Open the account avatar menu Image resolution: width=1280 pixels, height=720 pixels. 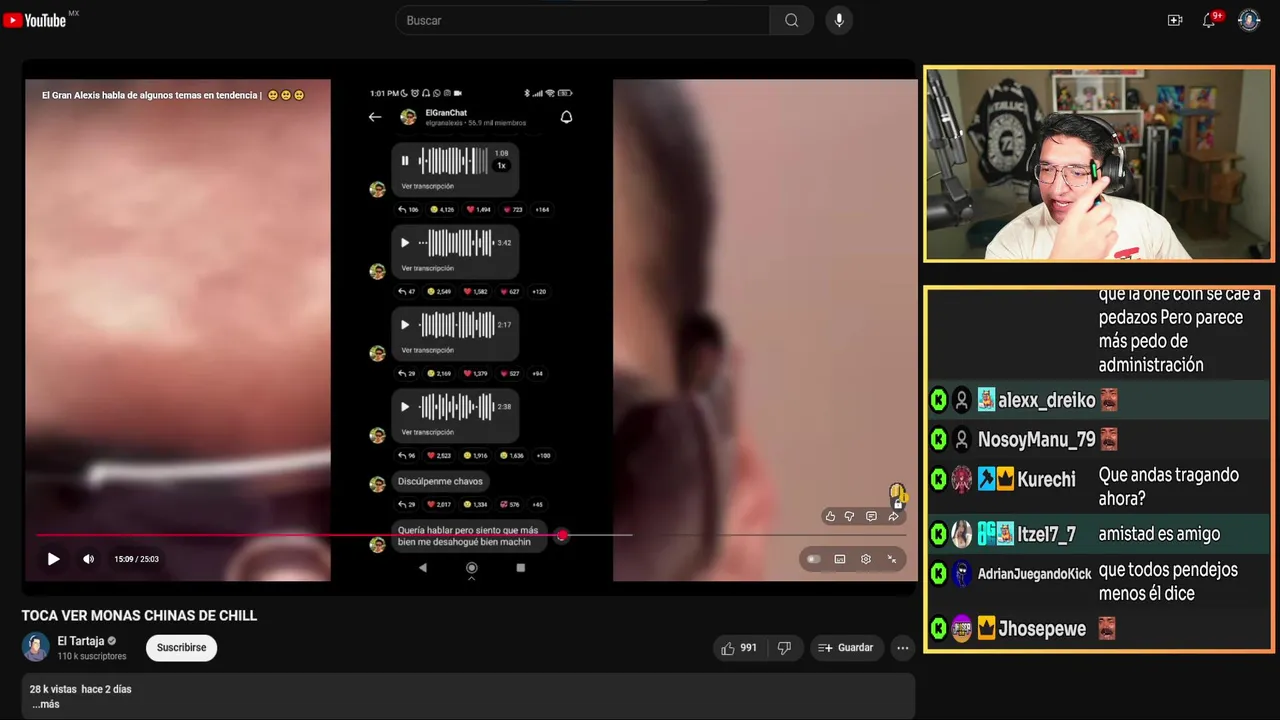1249,20
